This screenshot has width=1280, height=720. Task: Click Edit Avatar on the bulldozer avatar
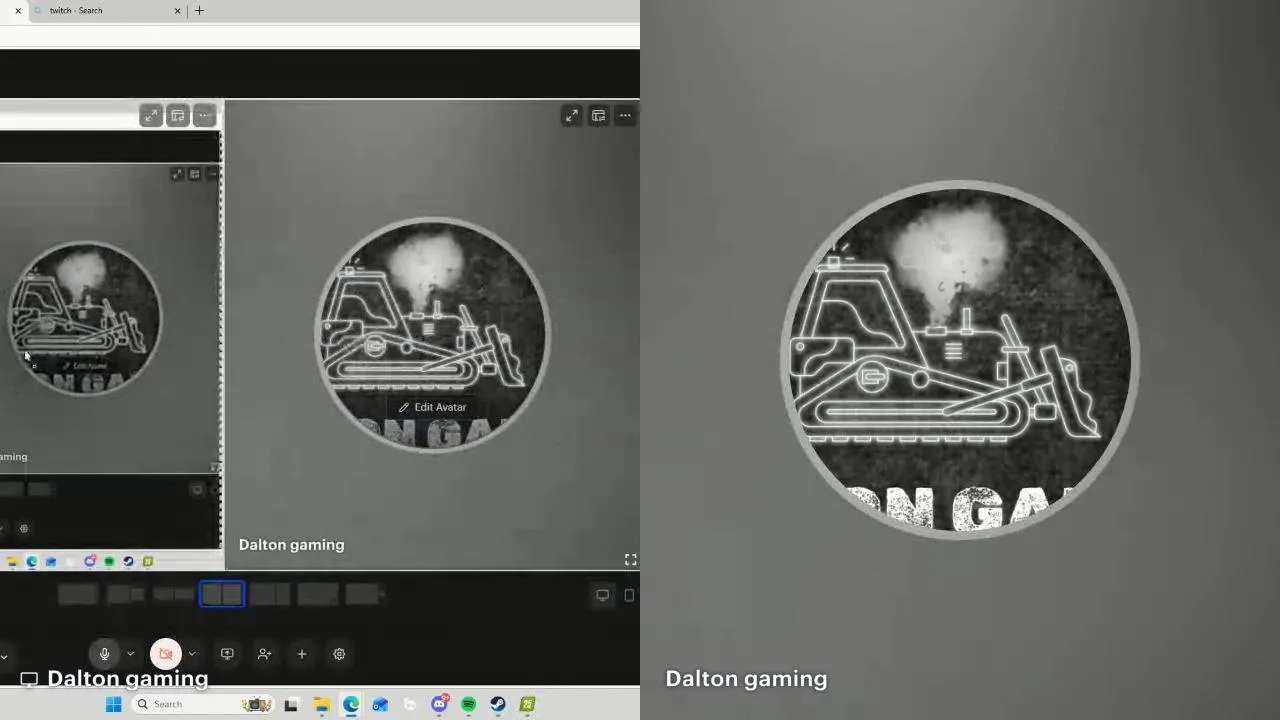tap(433, 407)
